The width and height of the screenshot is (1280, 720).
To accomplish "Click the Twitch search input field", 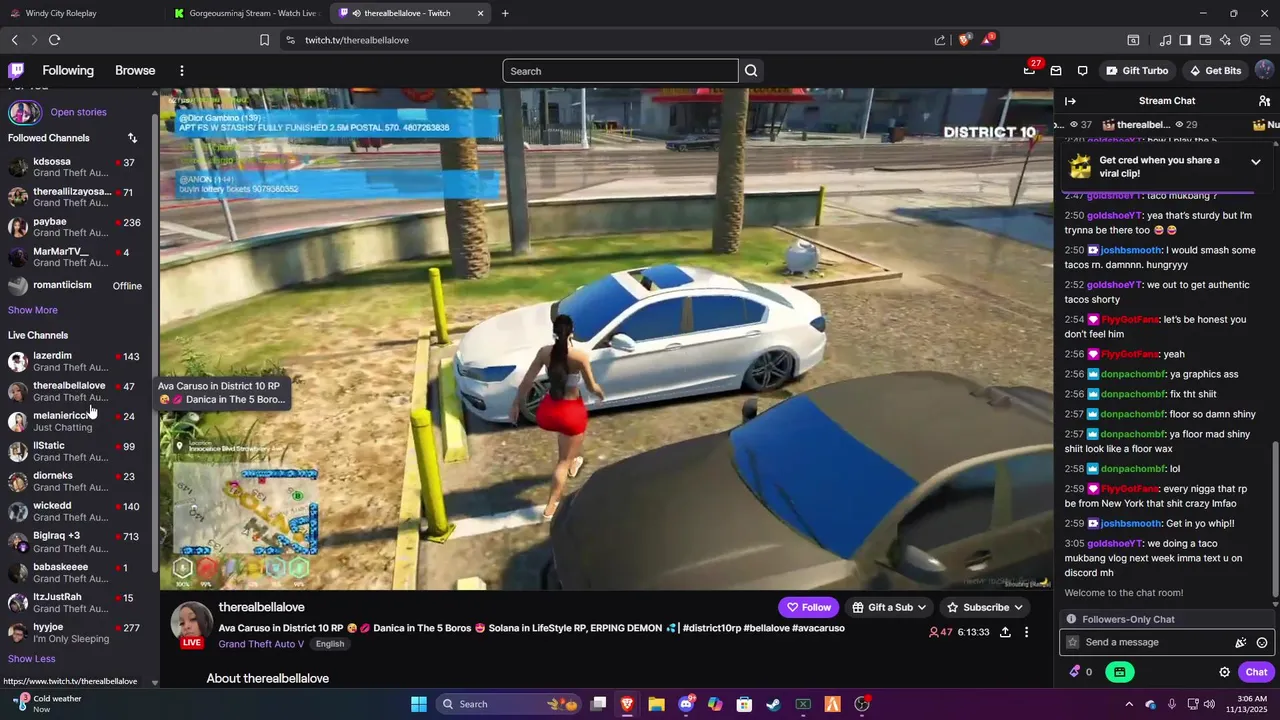I will pyautogui.click(x=620, y=71).
